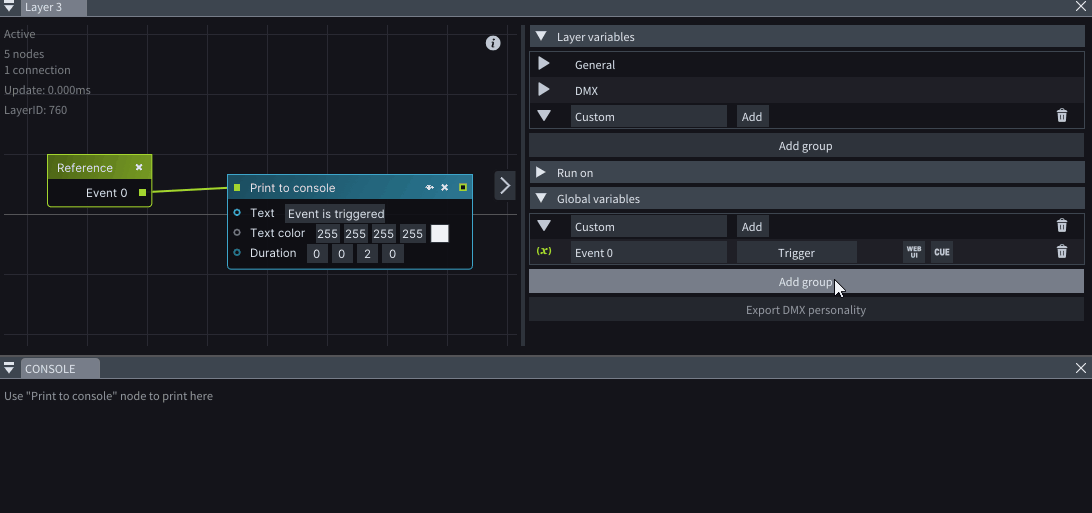This screenshot has width=1092, height=513.
Task: Close the Reference node with its X
Action: 139,167
